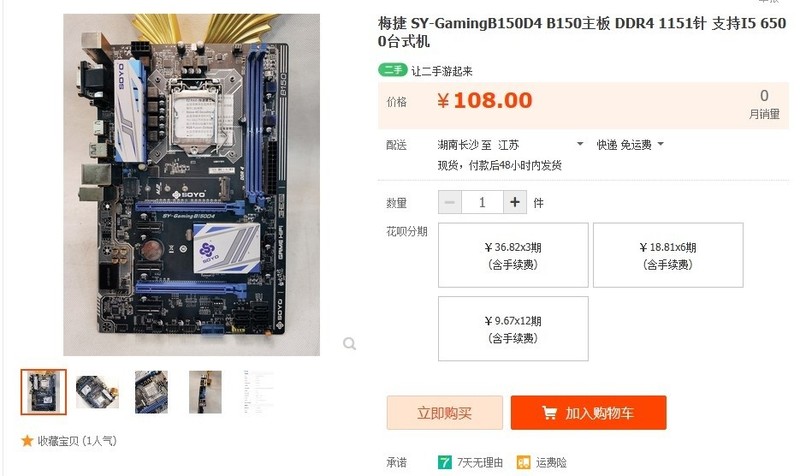Select the ¥18.81x6期 installment option
Image resolution: width=800 pixels, height=476 pixels.
click(x=668, y=255)
